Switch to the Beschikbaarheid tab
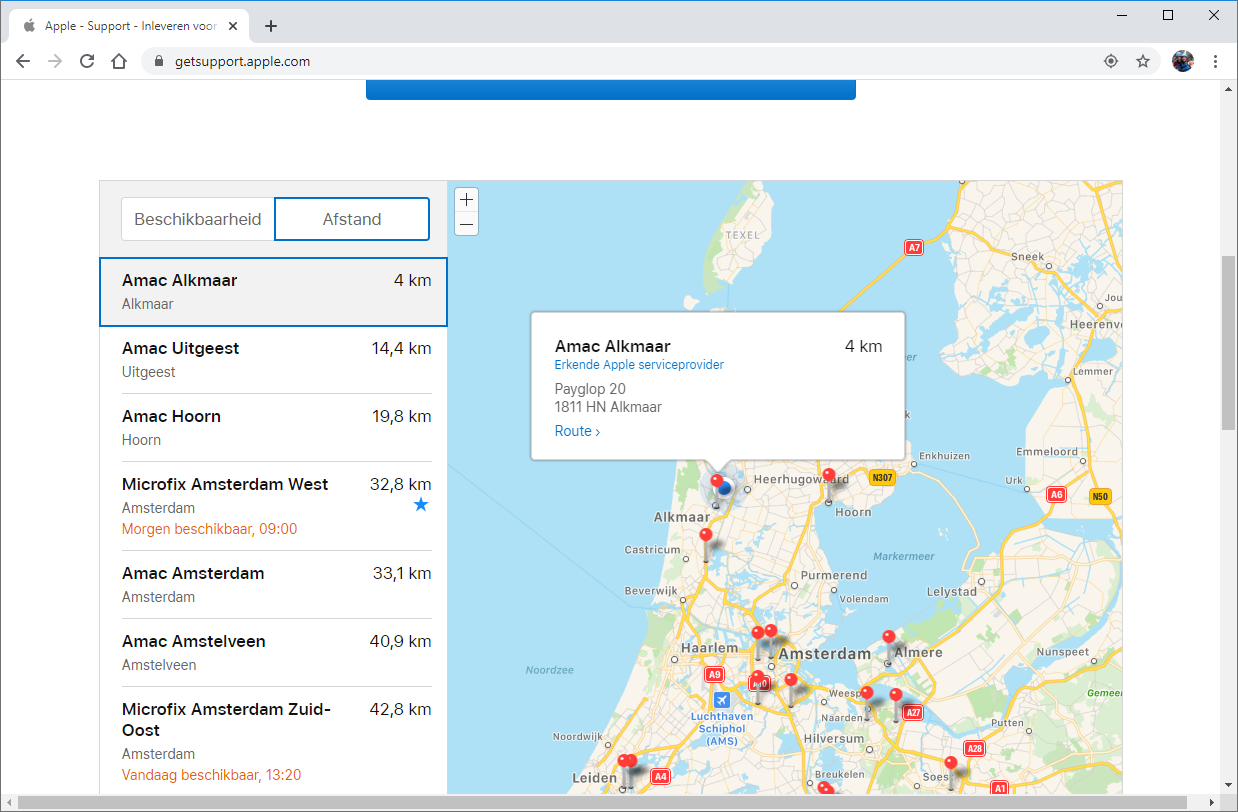The image size is (1238, 812). (x=198, y=219)
